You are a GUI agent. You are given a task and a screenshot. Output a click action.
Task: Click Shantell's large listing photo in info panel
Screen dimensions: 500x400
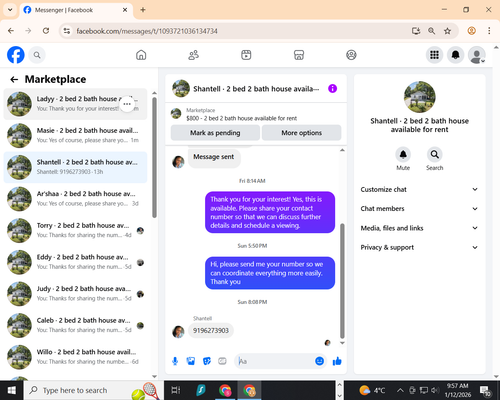(x=419, y=97)
